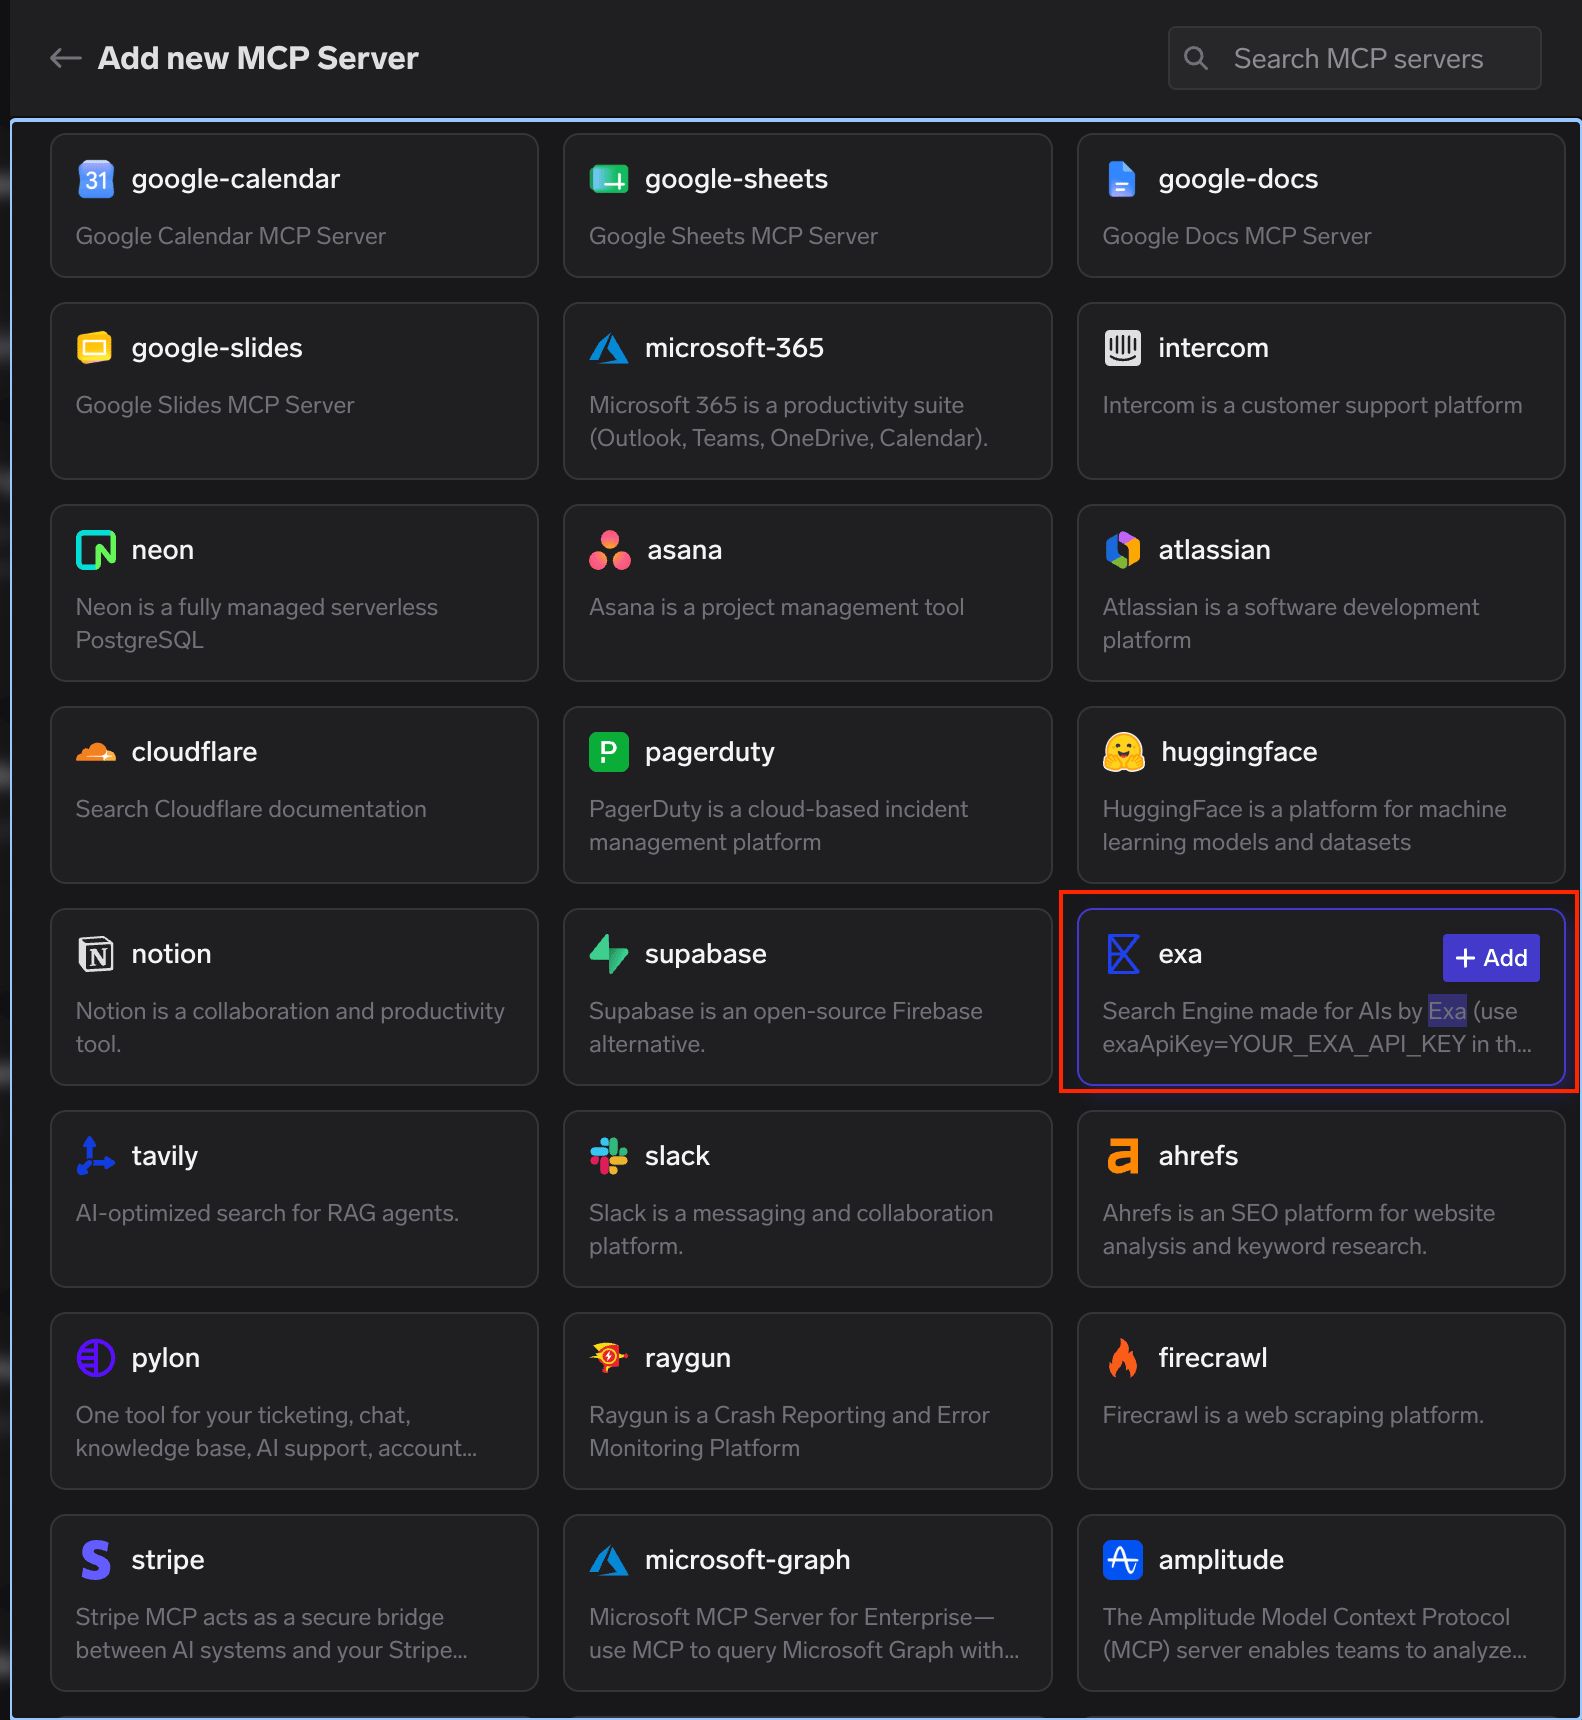Click the microsoft-graph logo icon
Image resolution: width=1582 pixels, height=1720 pixels.
coord(609,1560)
